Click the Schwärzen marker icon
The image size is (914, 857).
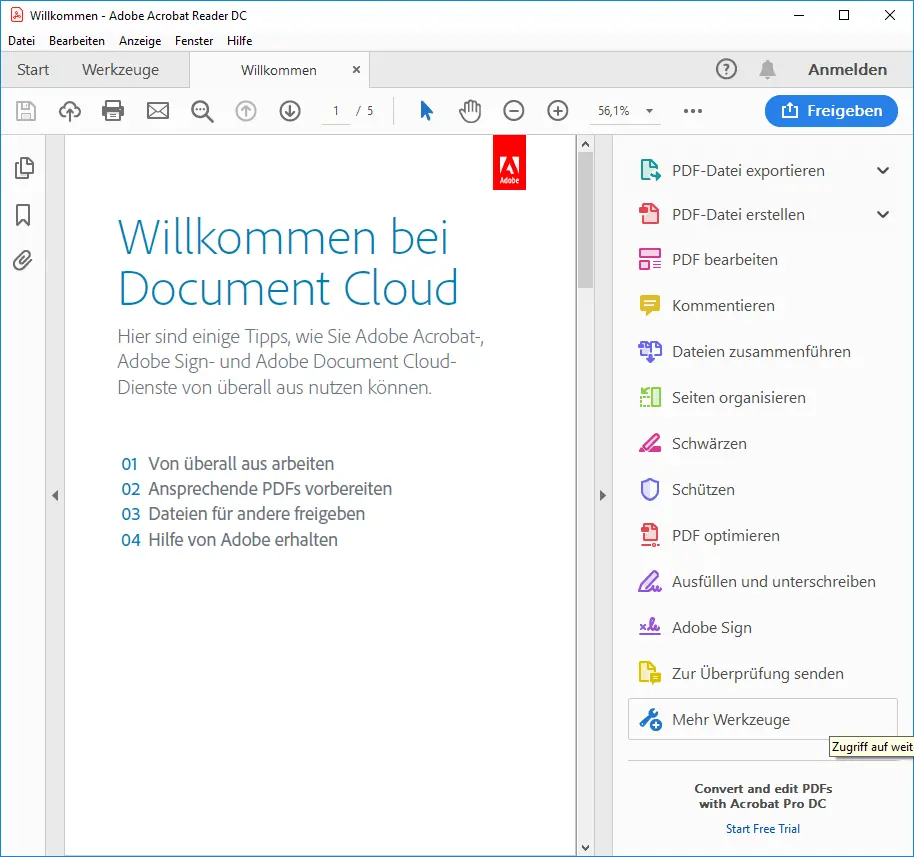[650, 443]
